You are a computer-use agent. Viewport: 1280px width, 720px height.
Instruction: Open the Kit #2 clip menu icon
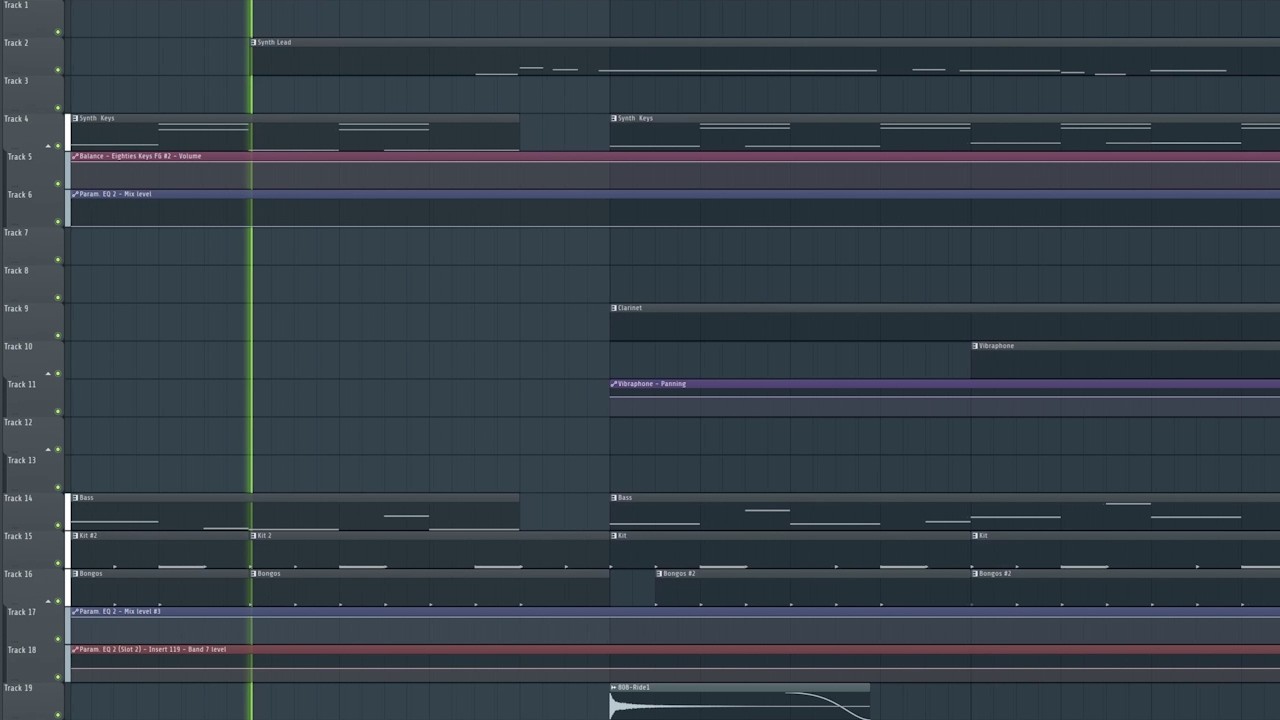[x=75, y=536]
